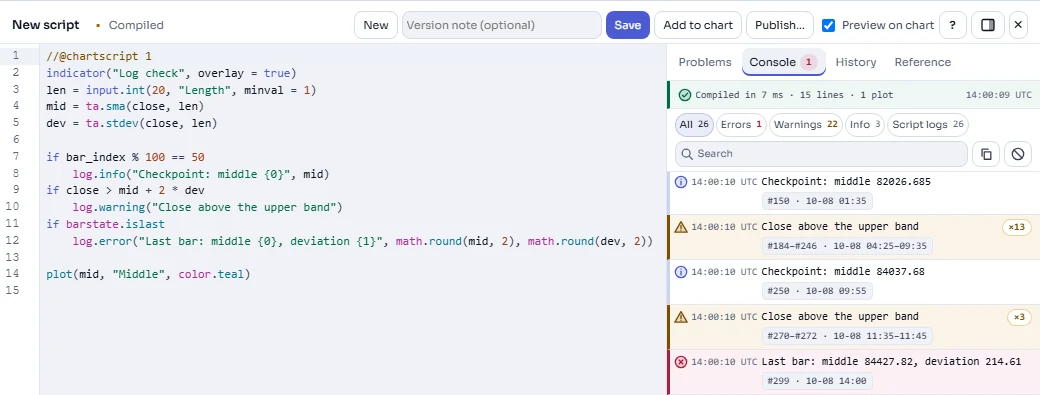
Task: Click the New script button
Action: click(376, 25)
